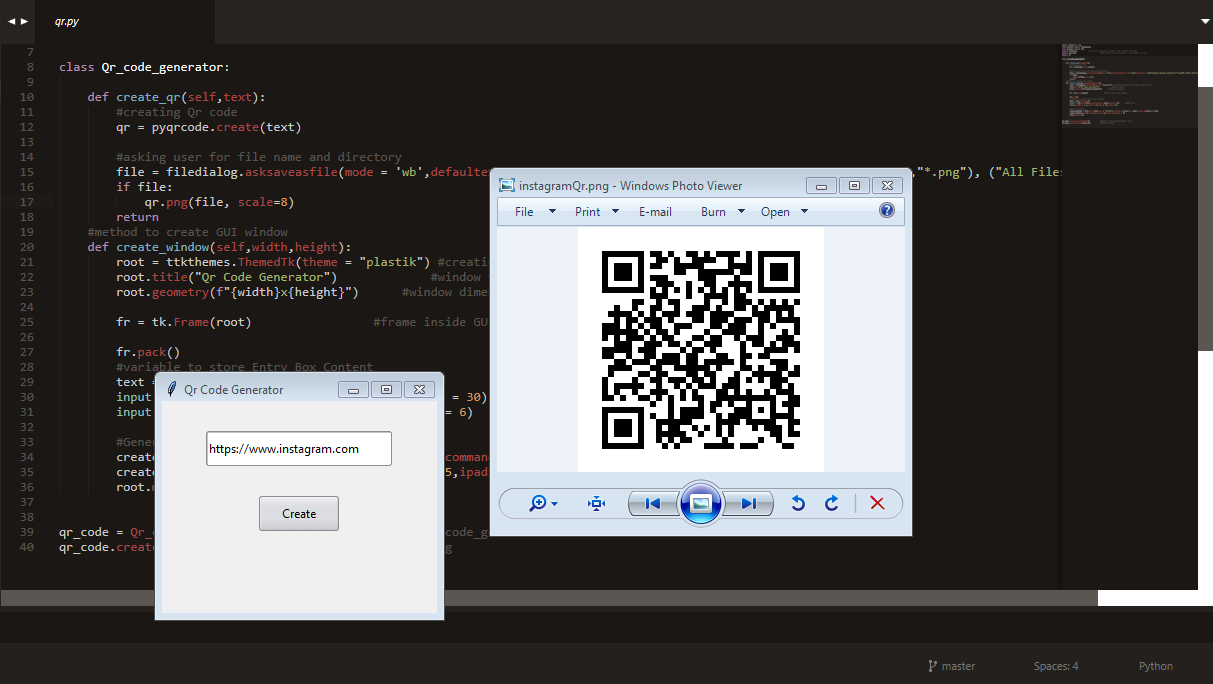Click the line "def create_qr(self,text):"

tap(176, 97)
